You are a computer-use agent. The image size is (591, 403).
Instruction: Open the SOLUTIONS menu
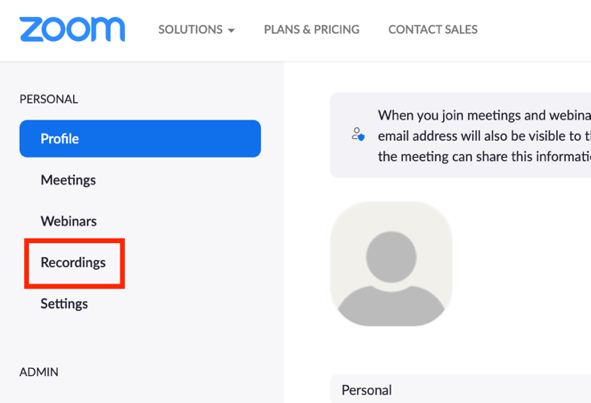196,29
